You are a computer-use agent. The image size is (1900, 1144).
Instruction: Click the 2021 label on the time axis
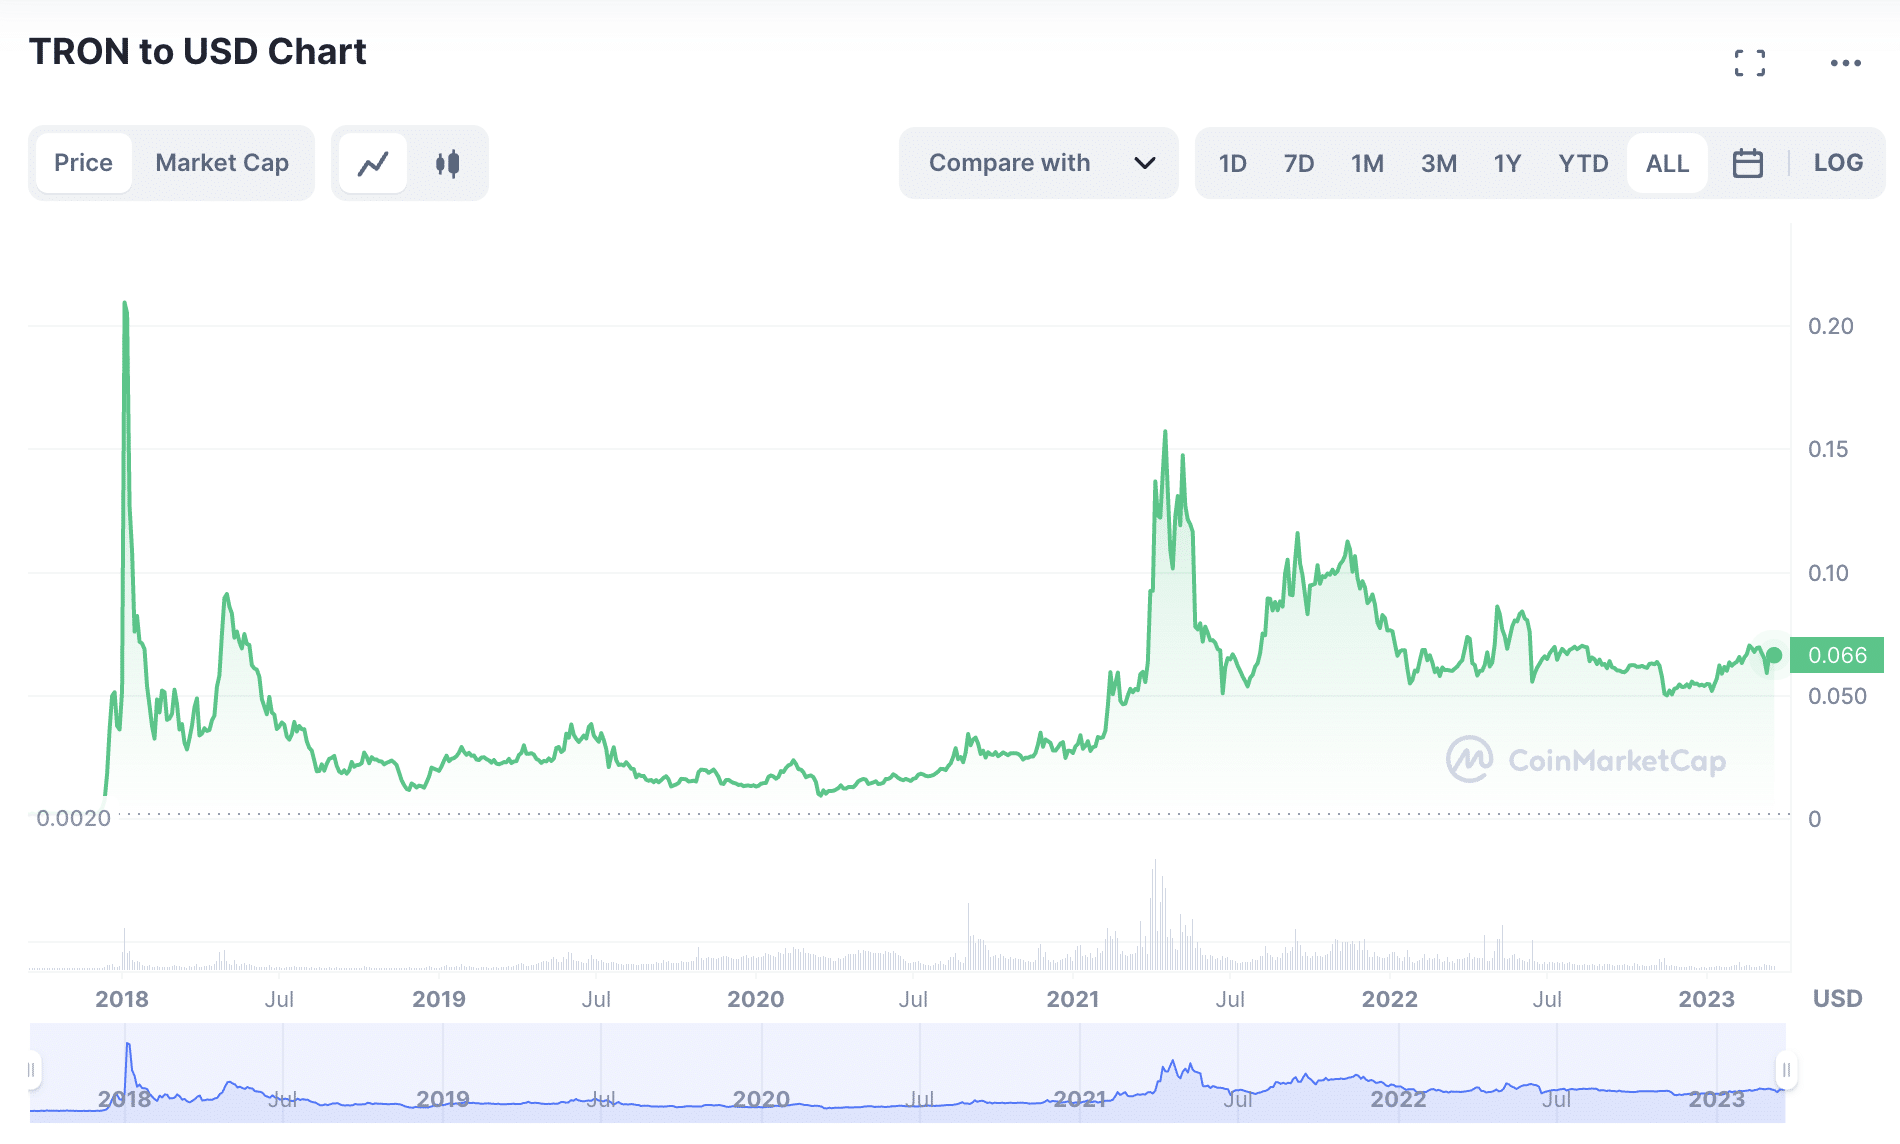click(1072, 999)
